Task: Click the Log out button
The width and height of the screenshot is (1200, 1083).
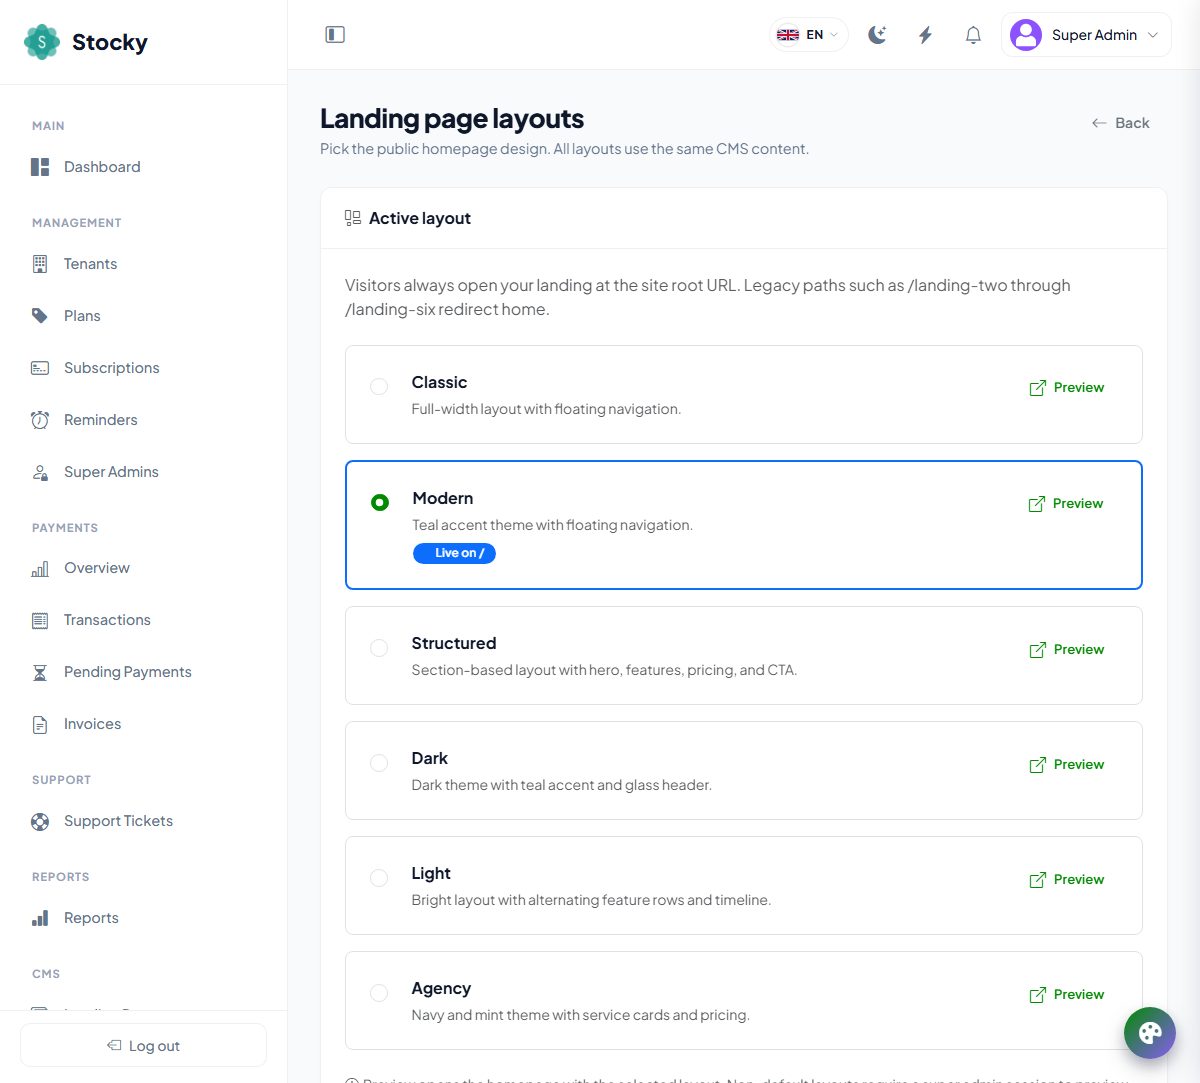Action: tap(143, 1045)
